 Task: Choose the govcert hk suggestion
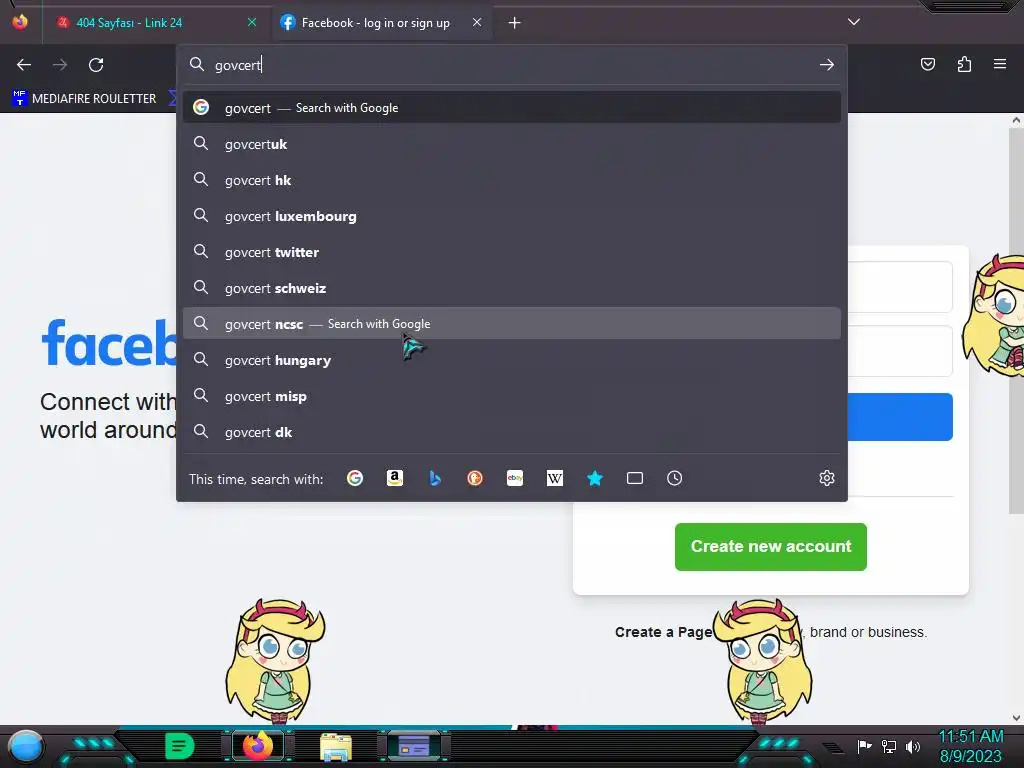click(x=512, y=180)
